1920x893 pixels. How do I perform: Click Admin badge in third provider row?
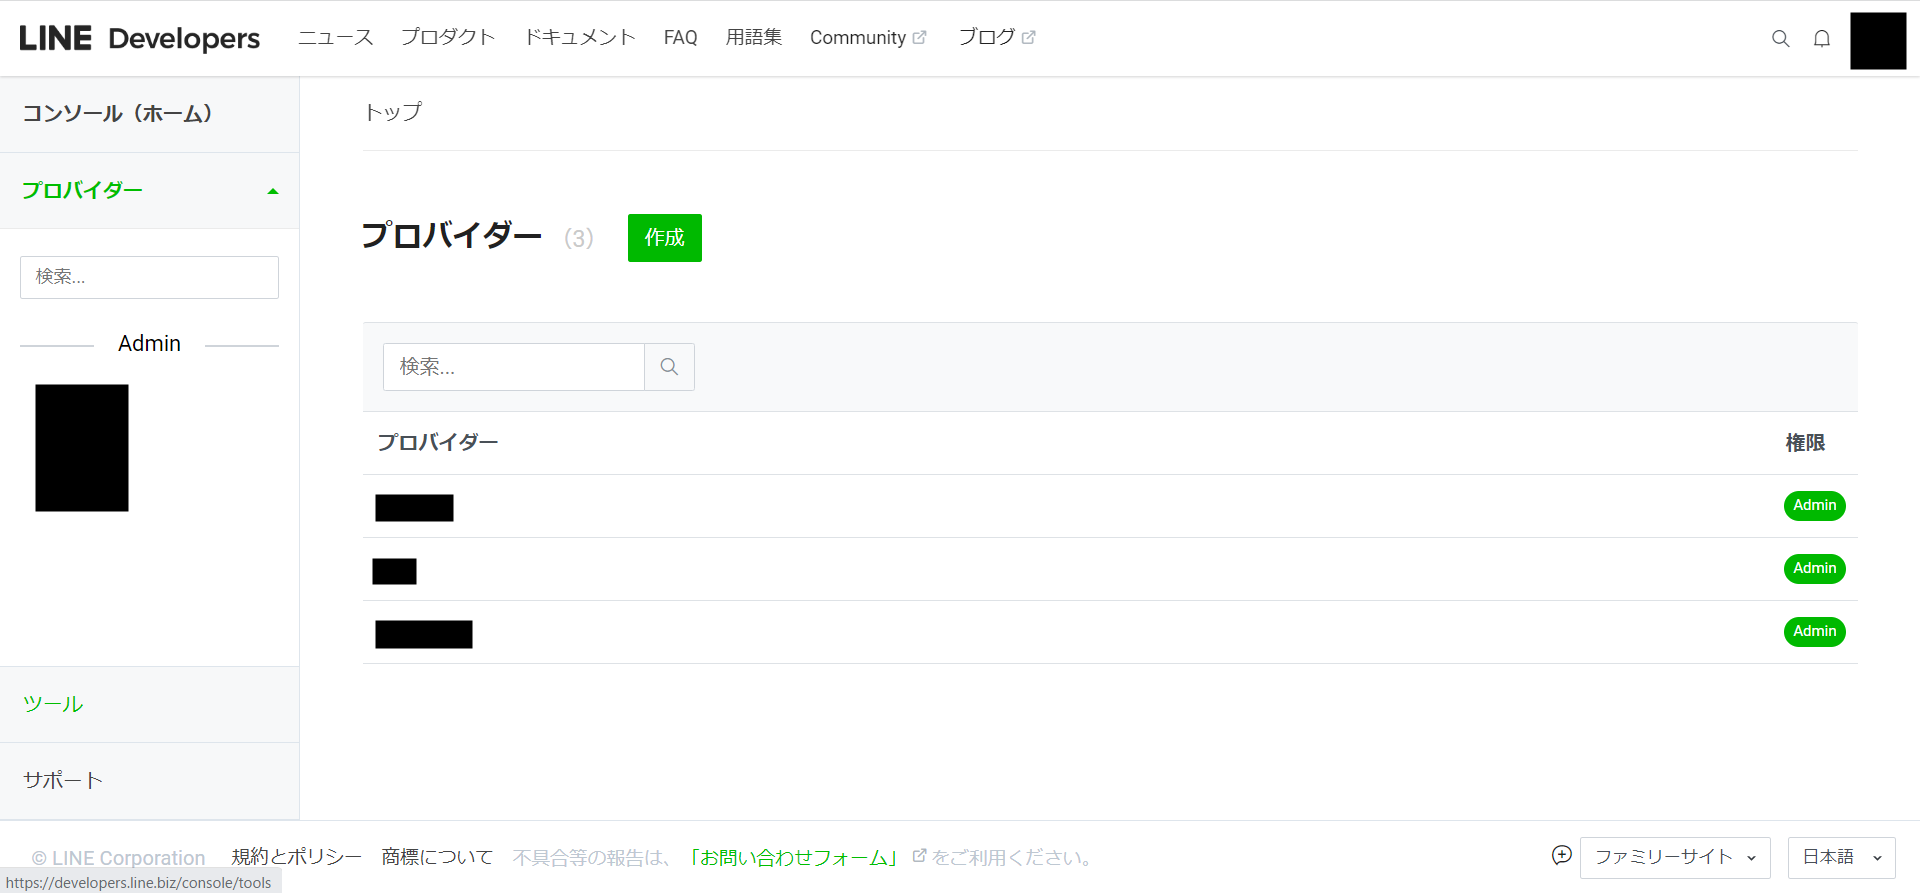click(1815, 632)
